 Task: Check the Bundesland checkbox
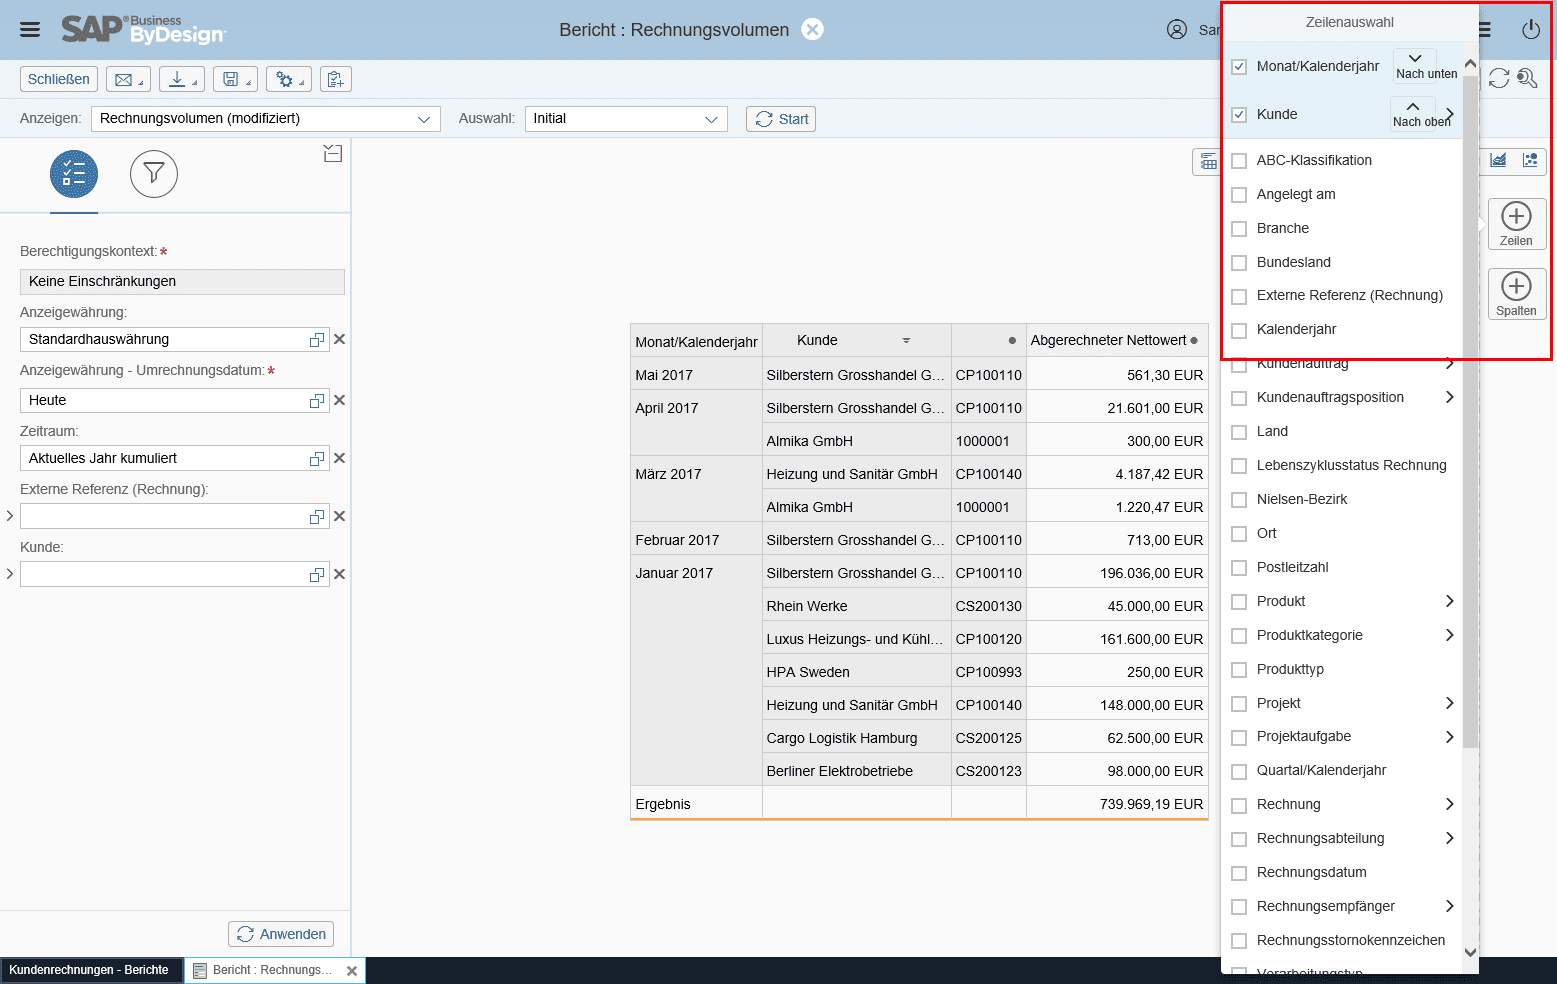(1239, 263)
